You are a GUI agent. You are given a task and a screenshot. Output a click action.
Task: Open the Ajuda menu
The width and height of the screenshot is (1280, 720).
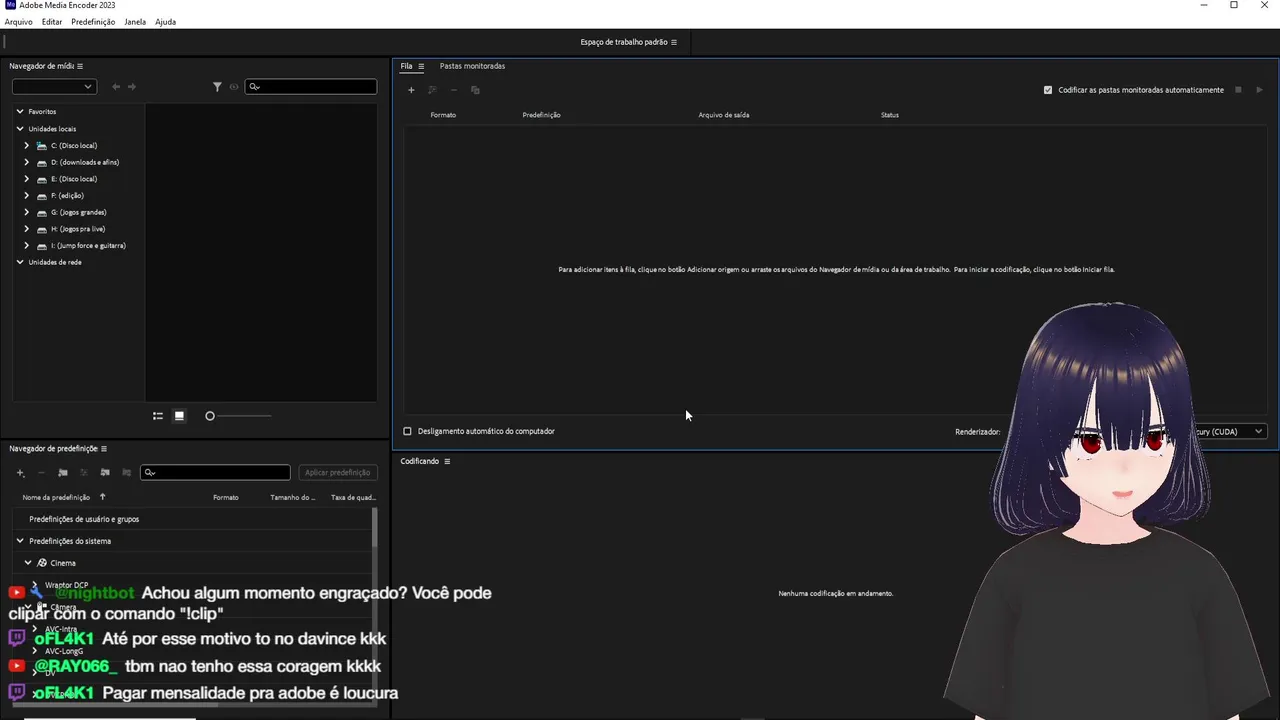pos(165,22)
